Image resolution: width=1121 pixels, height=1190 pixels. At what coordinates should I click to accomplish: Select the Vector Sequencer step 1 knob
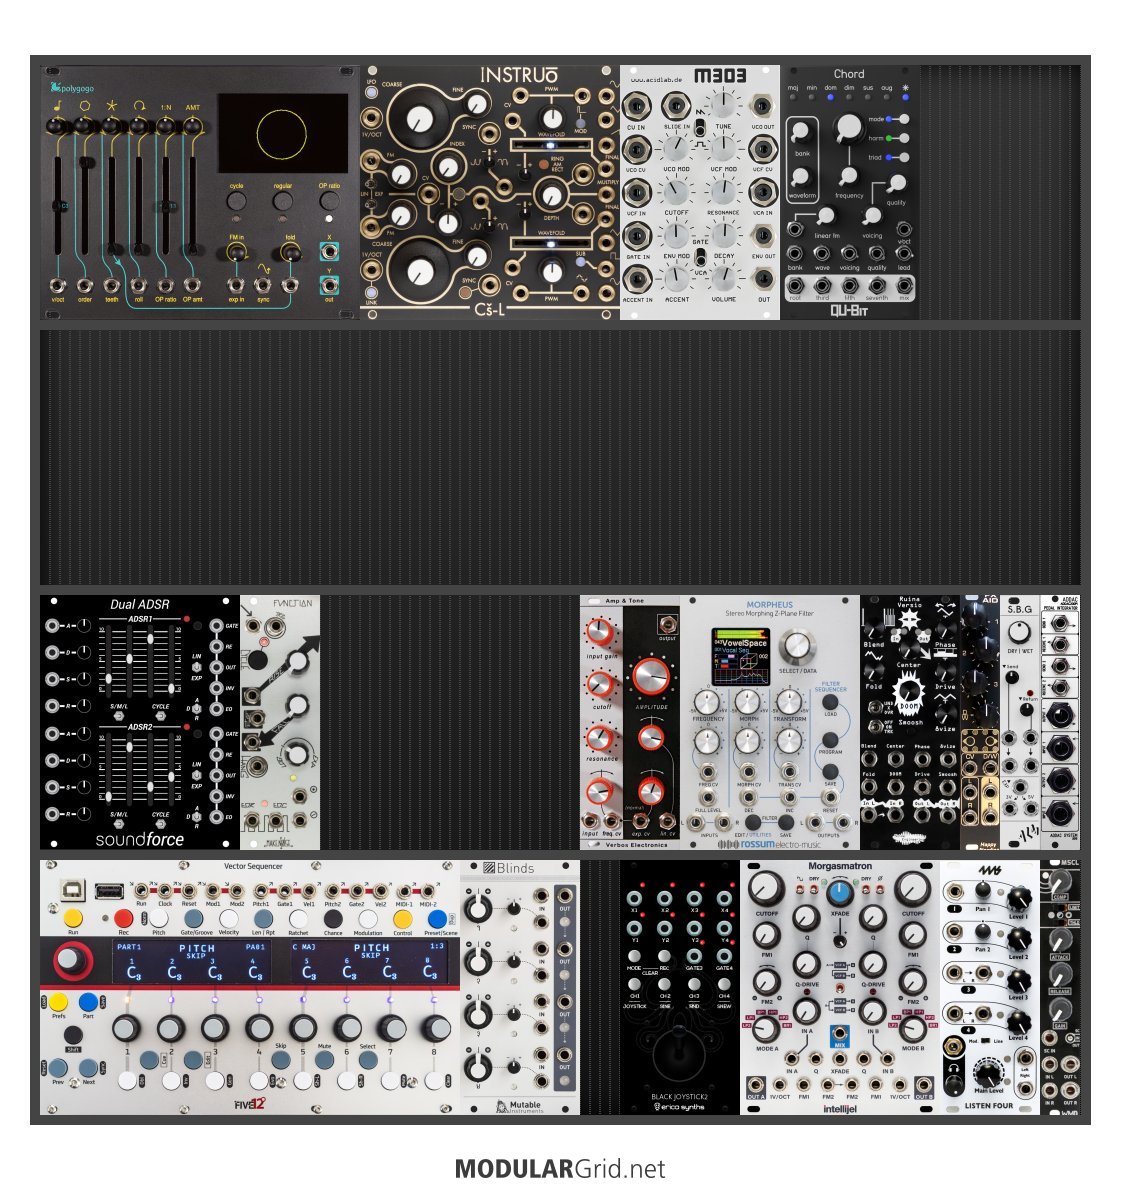pos(127,1028)
